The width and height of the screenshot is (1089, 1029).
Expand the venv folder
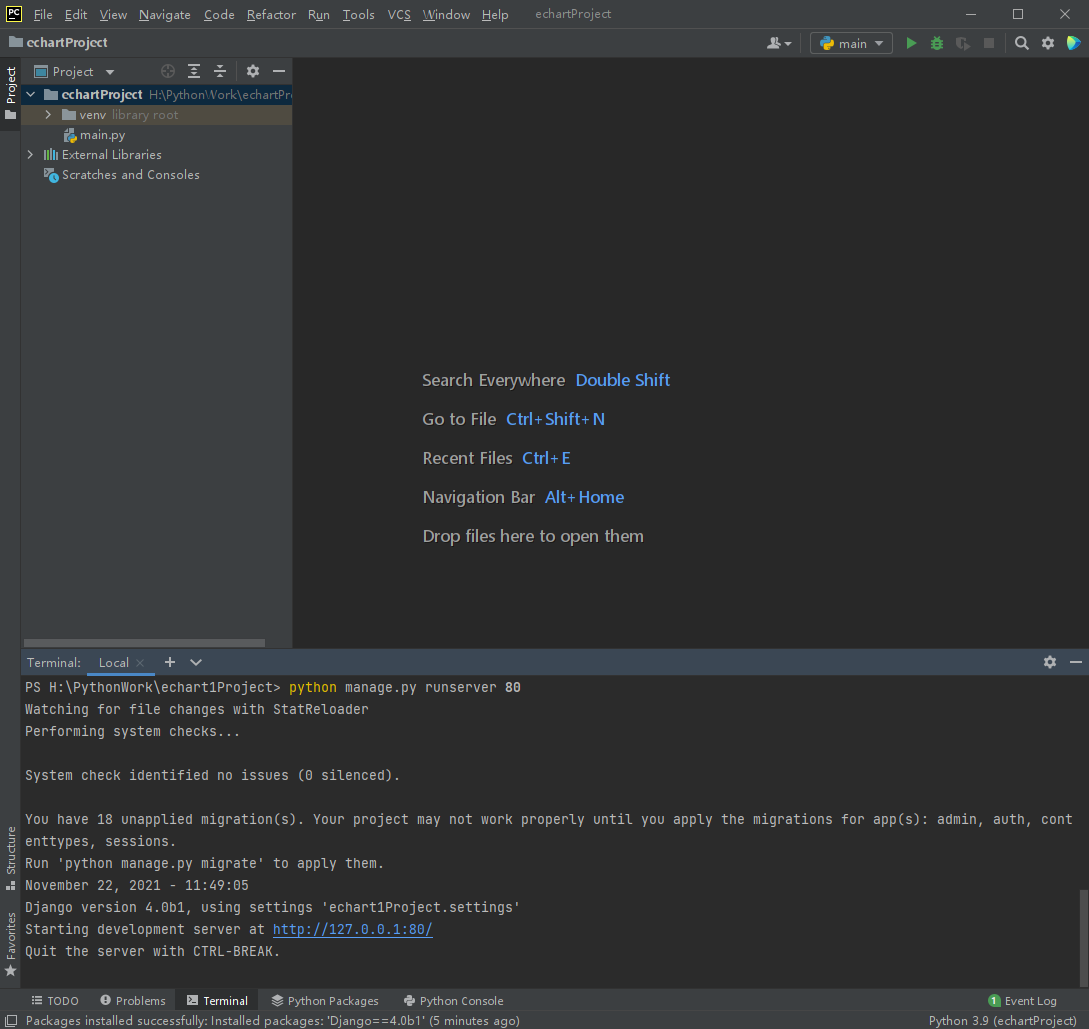[48, 115]
